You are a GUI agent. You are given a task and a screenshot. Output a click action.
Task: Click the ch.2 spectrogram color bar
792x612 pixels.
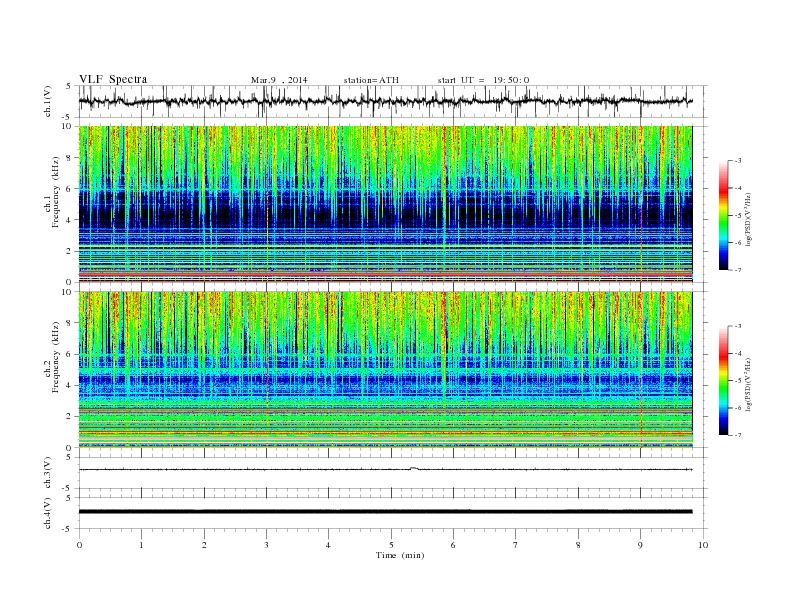pyautogui.click(x=723, y=381)
